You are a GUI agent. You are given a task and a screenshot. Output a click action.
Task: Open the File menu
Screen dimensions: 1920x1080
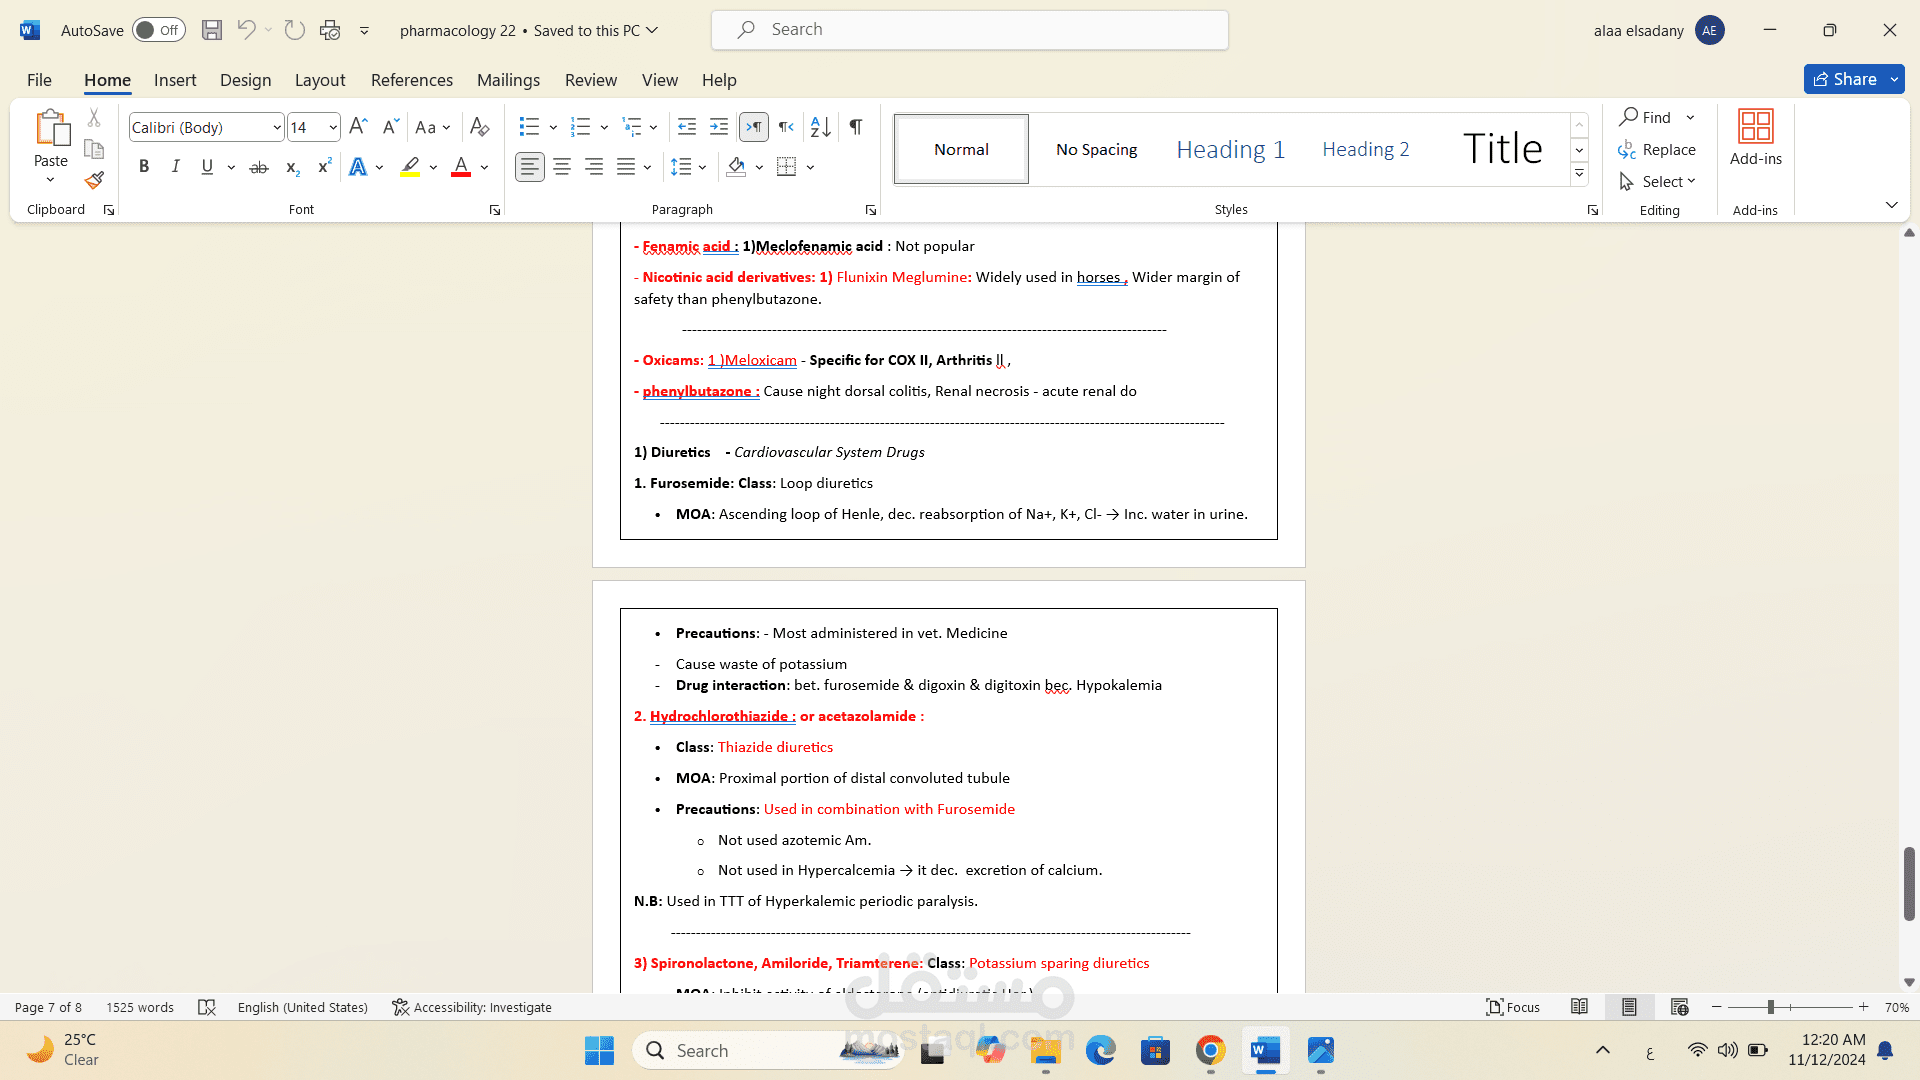(39, 80)
